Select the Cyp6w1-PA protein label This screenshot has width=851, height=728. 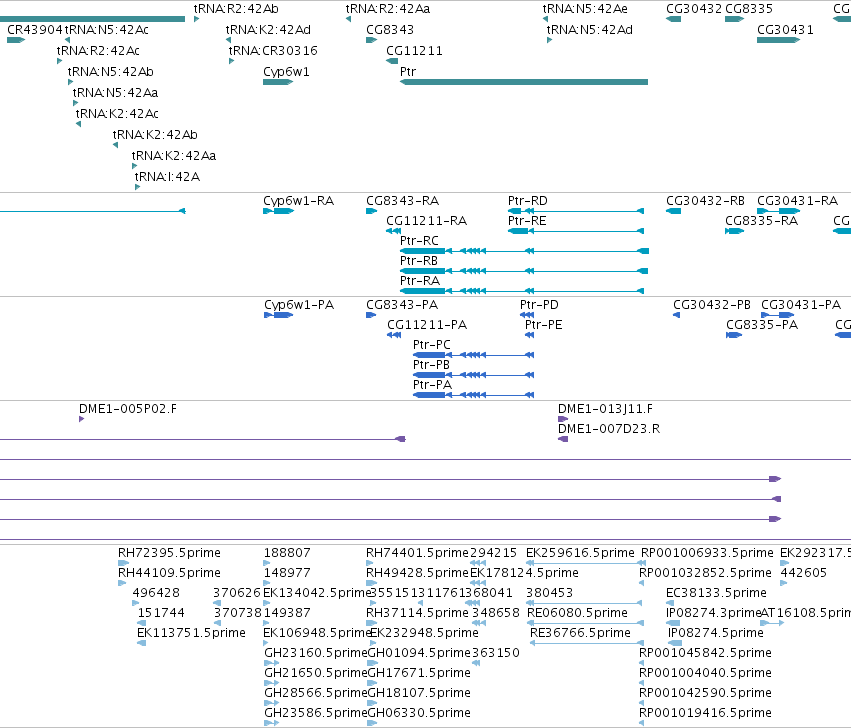(x=299, y=305)
